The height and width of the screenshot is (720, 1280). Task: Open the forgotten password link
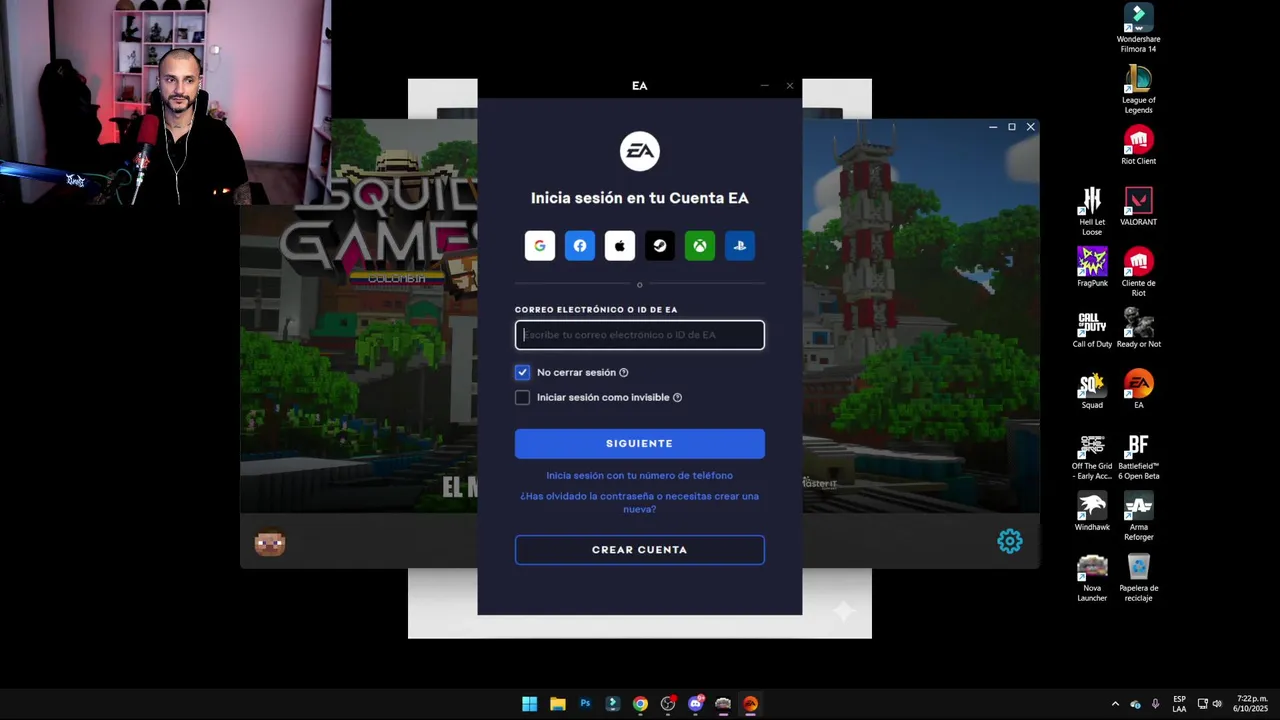(640, 503)
